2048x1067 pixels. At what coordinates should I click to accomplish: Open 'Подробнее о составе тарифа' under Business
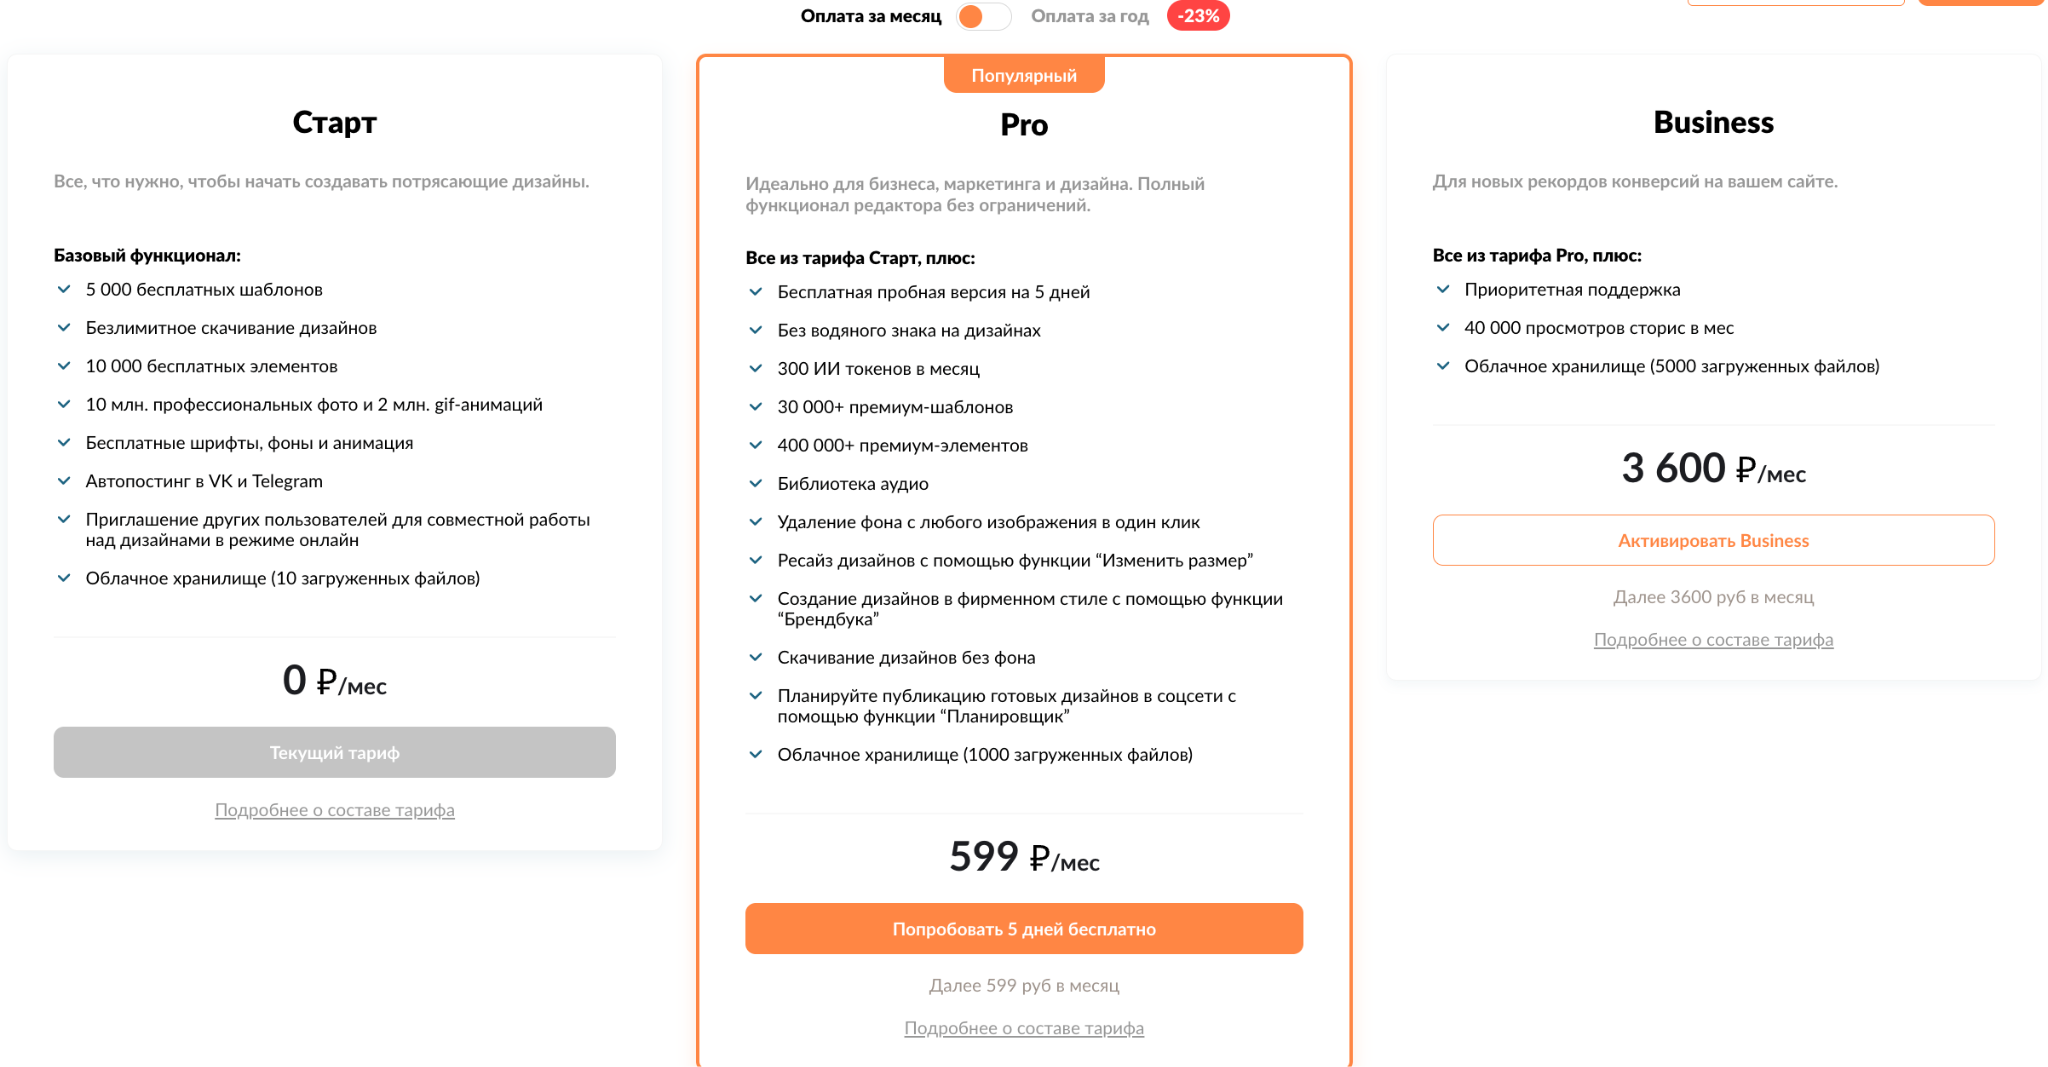click(1712, 640)
